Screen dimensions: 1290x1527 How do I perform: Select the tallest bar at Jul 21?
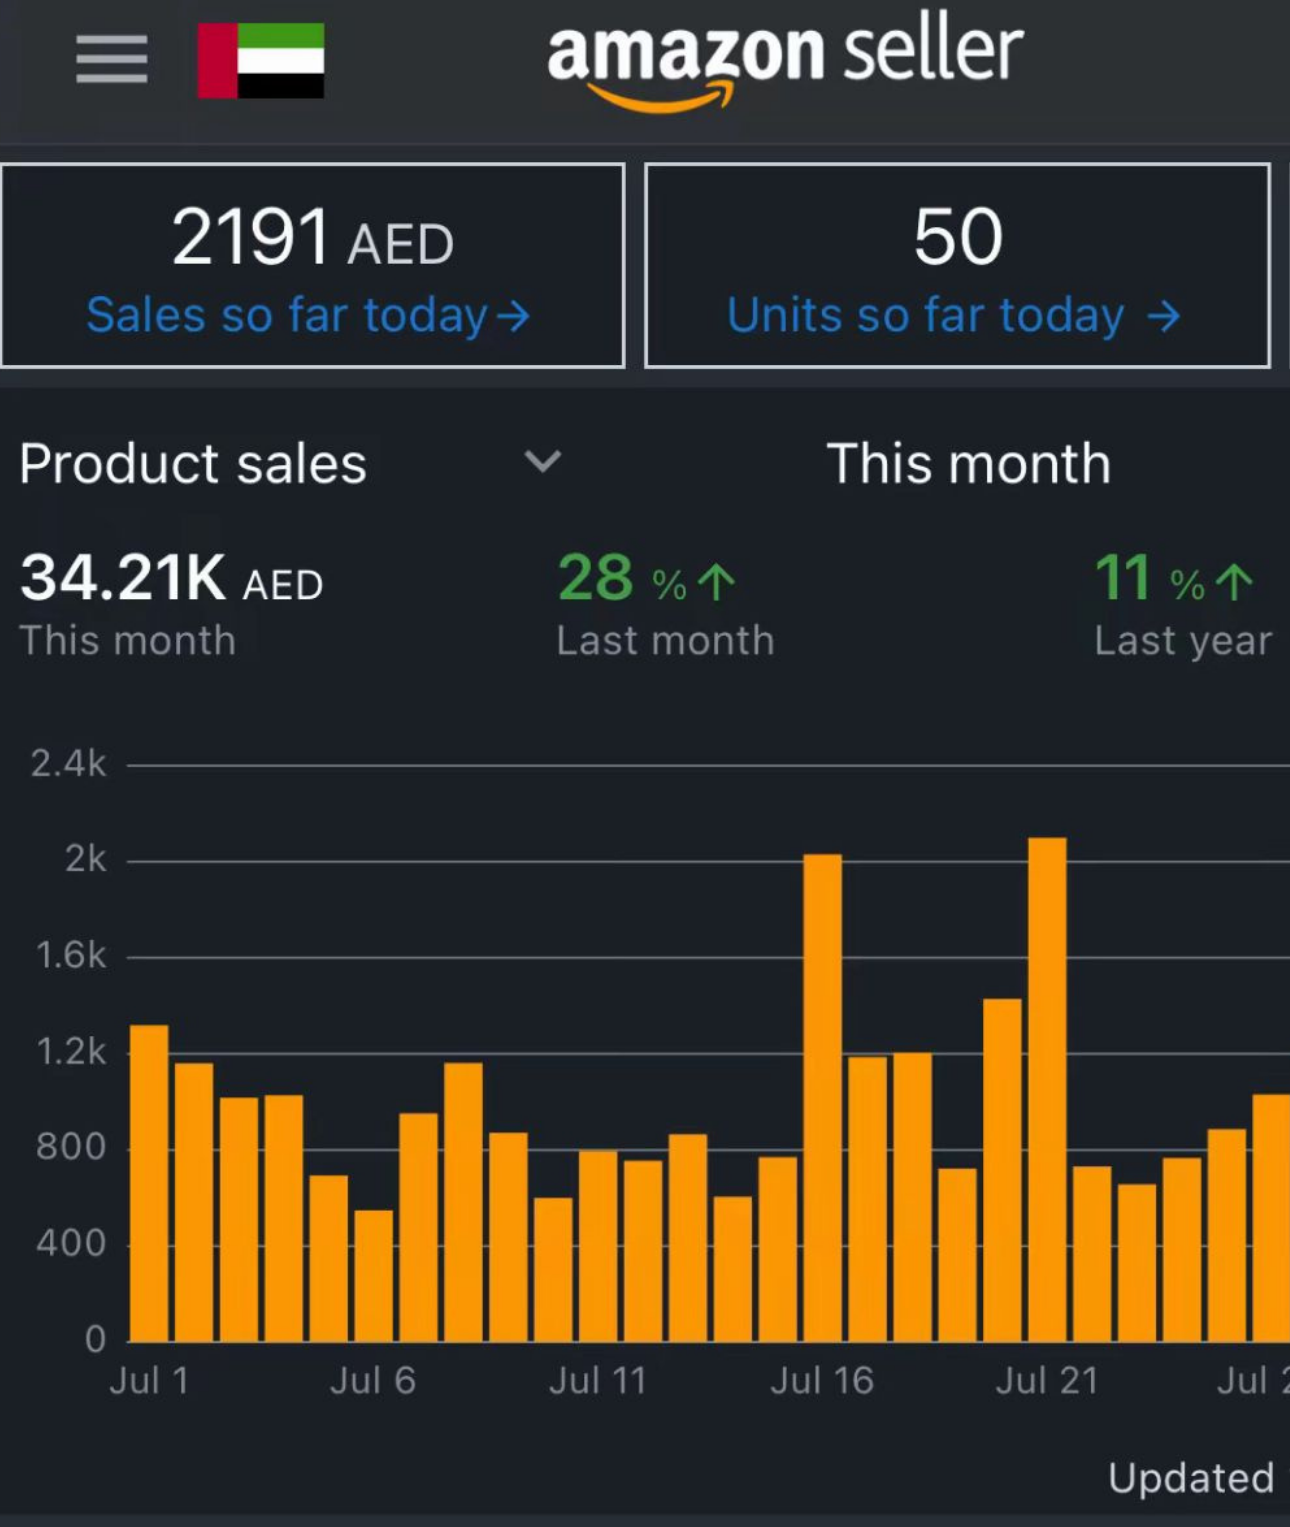(x=1047, y=1090)
